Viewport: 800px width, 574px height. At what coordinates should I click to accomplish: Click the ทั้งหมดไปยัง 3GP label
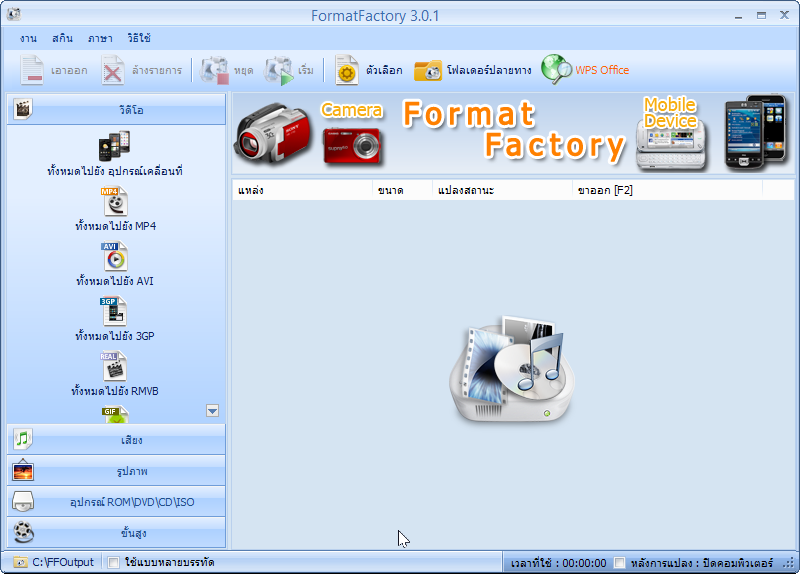click(115, 336)
